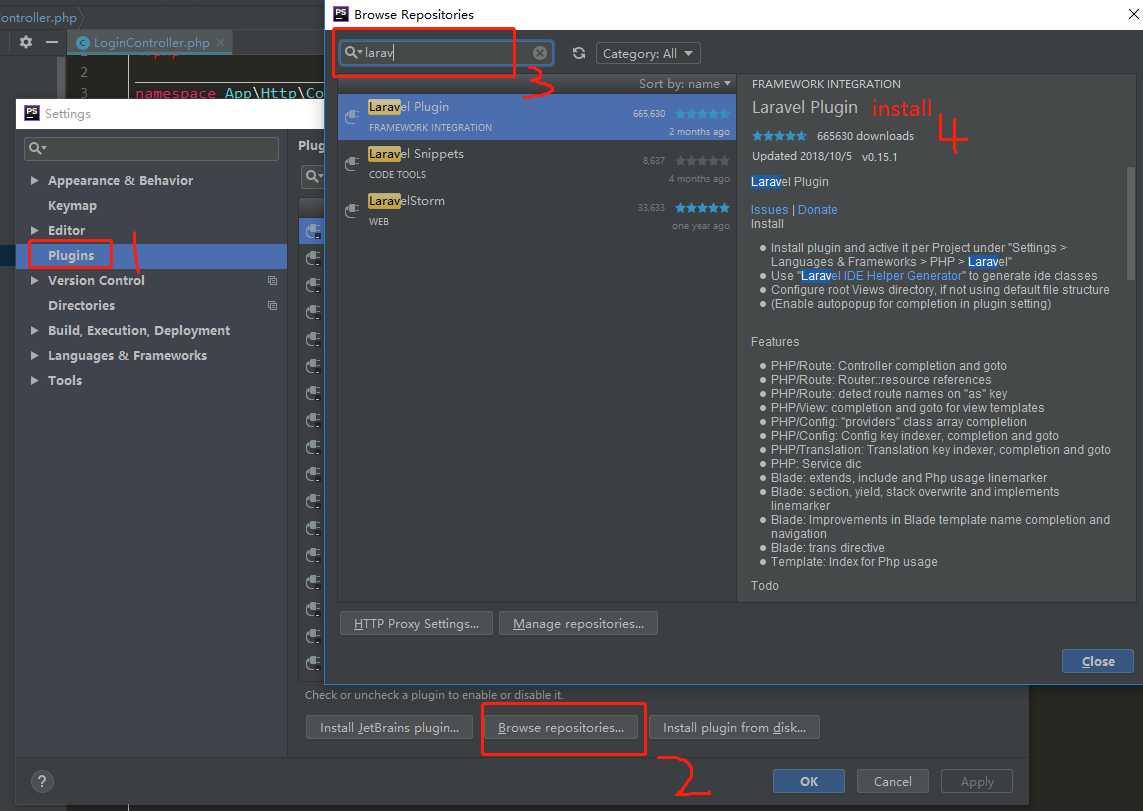Click the Browse repositories... button
This screenshot has height=811, width=1143.
coord(561,727)
